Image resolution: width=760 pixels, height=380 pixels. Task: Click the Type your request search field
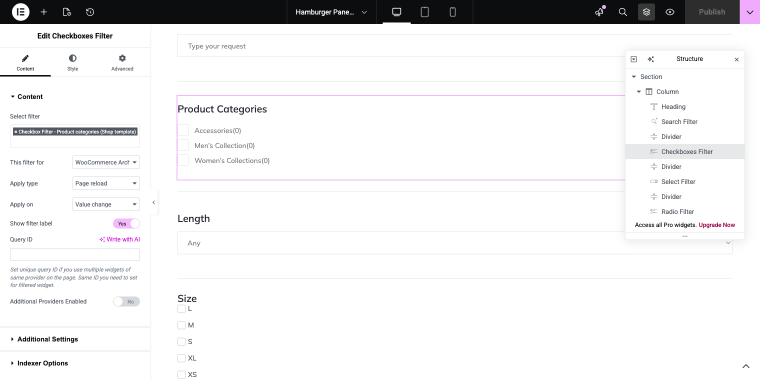tap(454, 46)
